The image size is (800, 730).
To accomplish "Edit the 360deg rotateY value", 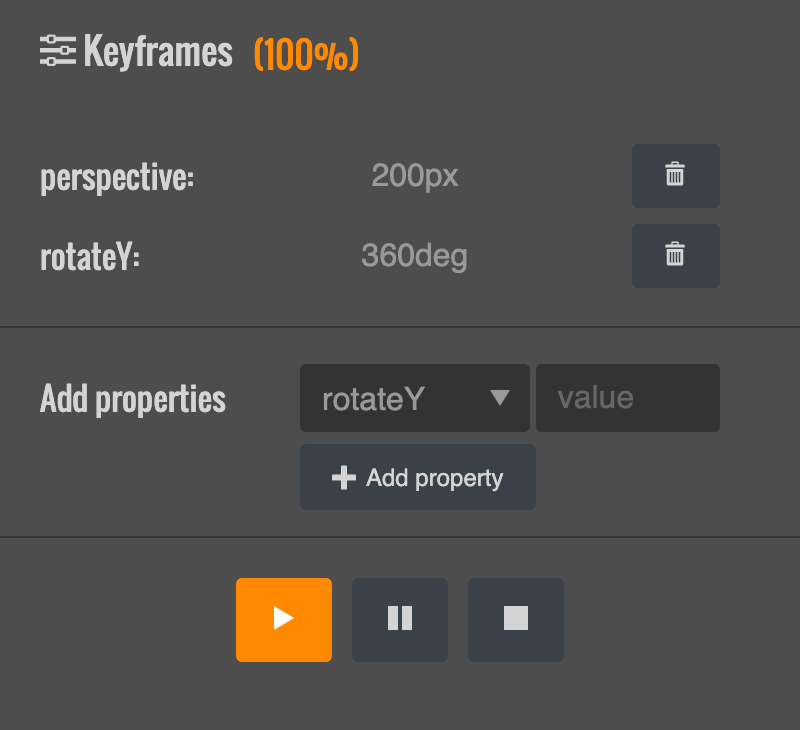I will tap(414, 257).
